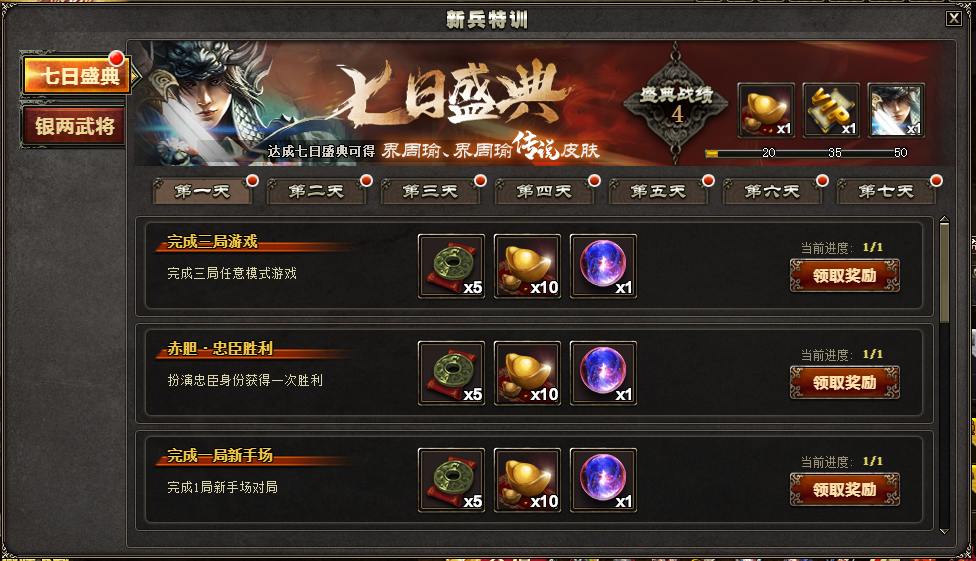Click the 盛典战绩 progress bar
The width and height of the screenshot is (976, 561).
click(806, 153)
